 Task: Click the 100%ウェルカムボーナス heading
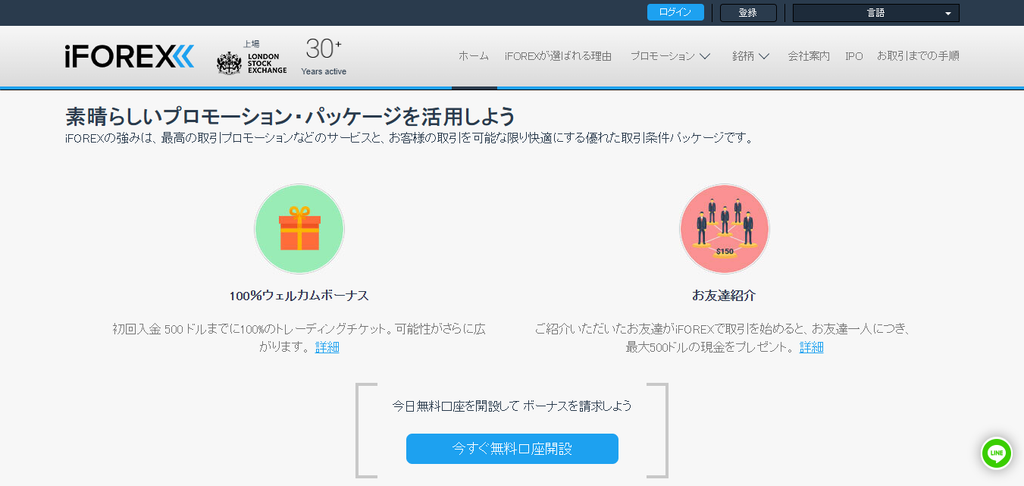(x=299, y=295)
